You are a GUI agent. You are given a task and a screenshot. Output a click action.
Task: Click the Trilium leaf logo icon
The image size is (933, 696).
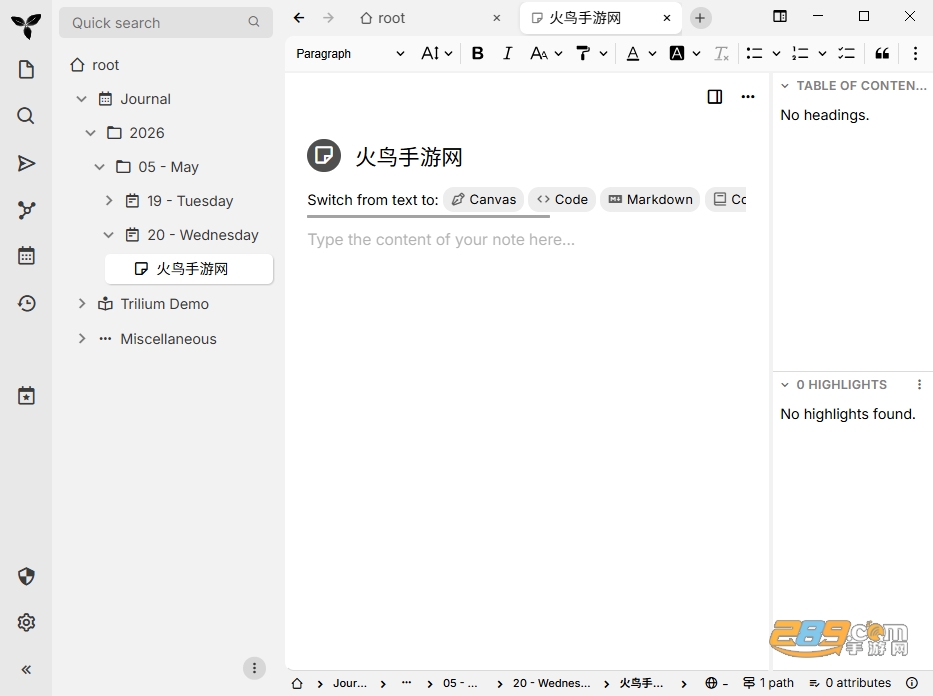click(26, 26)
